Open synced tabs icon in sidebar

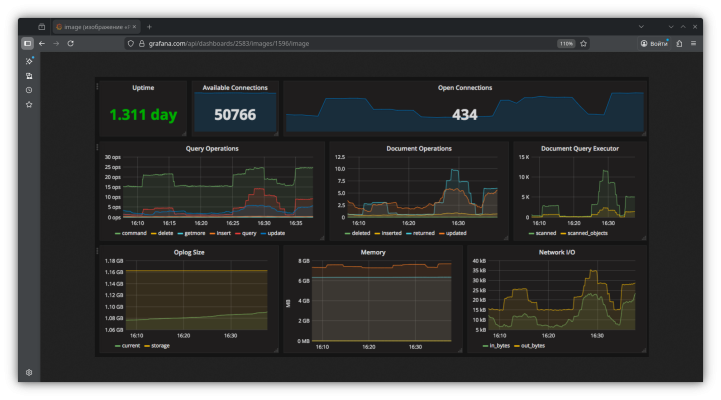[29, 76]
